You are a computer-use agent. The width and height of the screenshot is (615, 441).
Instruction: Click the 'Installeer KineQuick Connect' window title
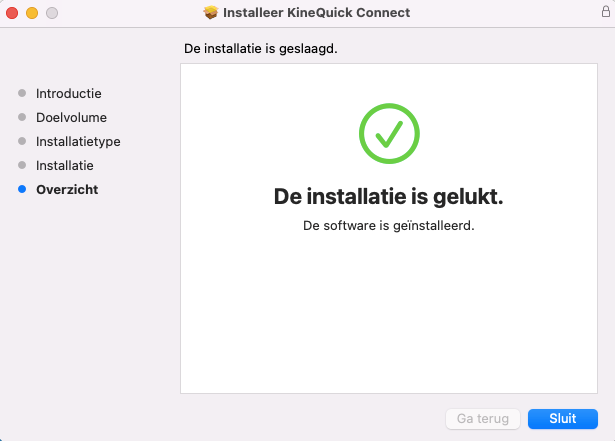(317, 13)
